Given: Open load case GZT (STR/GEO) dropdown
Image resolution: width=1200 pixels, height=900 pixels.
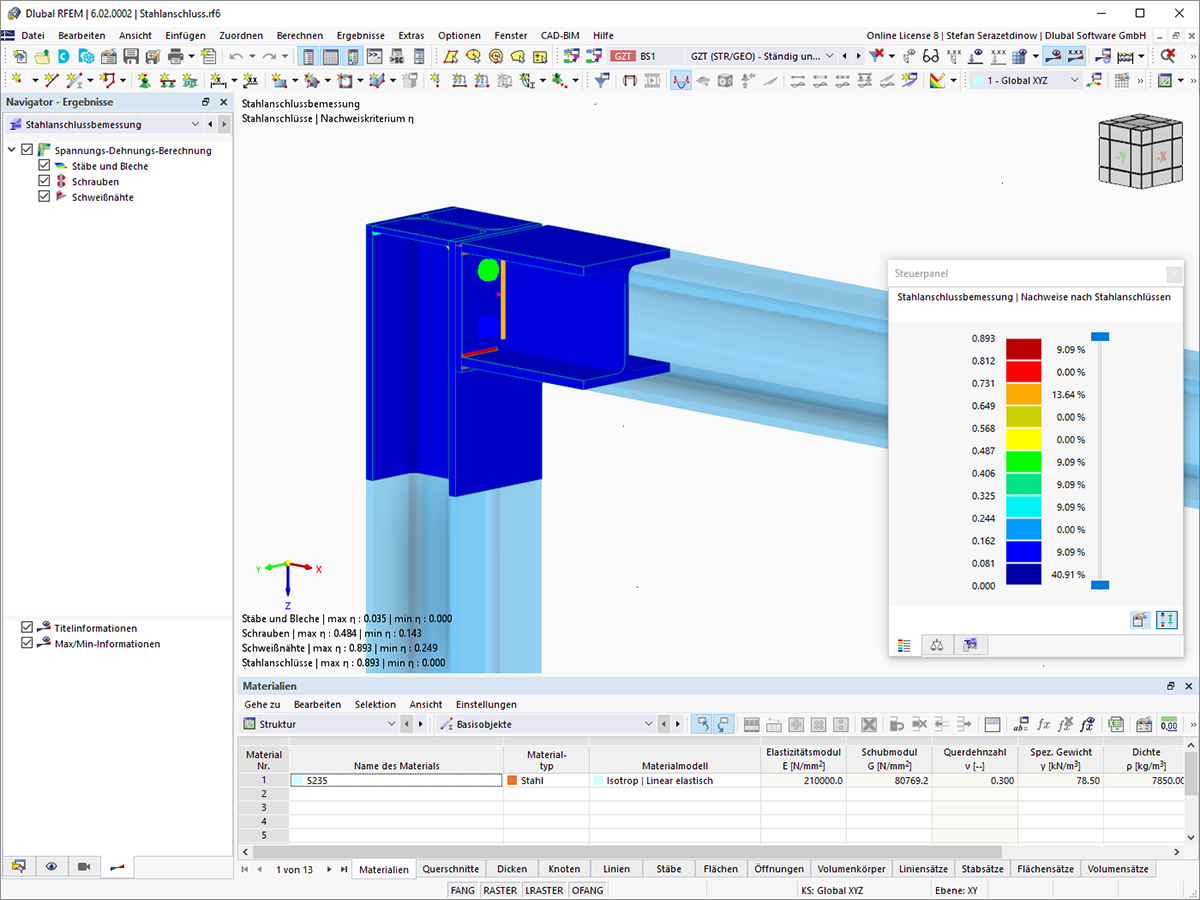Looking at the screenshot, I should [x=828, y=56].
